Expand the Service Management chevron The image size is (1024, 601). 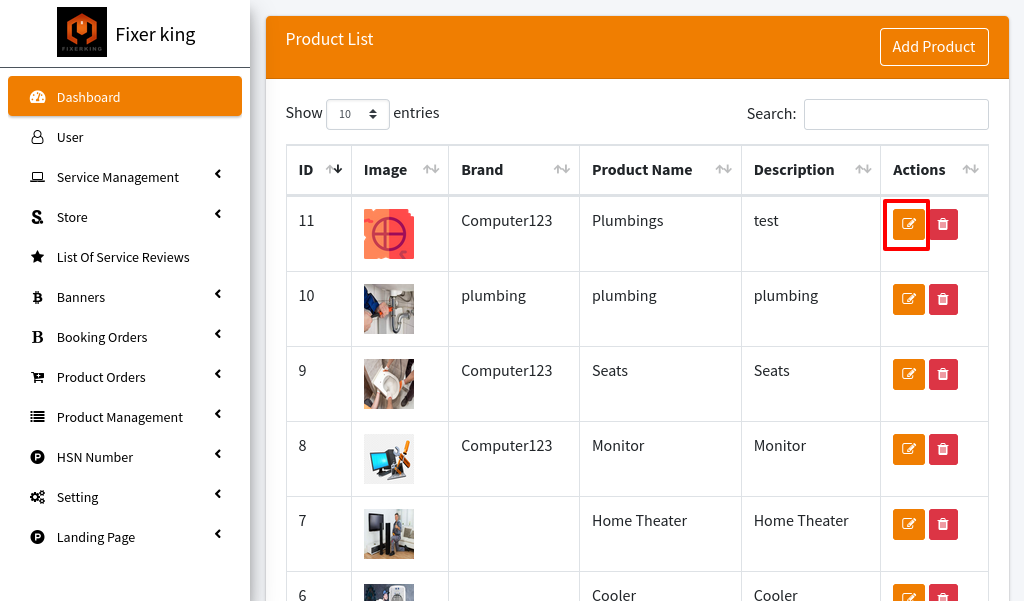218,174
